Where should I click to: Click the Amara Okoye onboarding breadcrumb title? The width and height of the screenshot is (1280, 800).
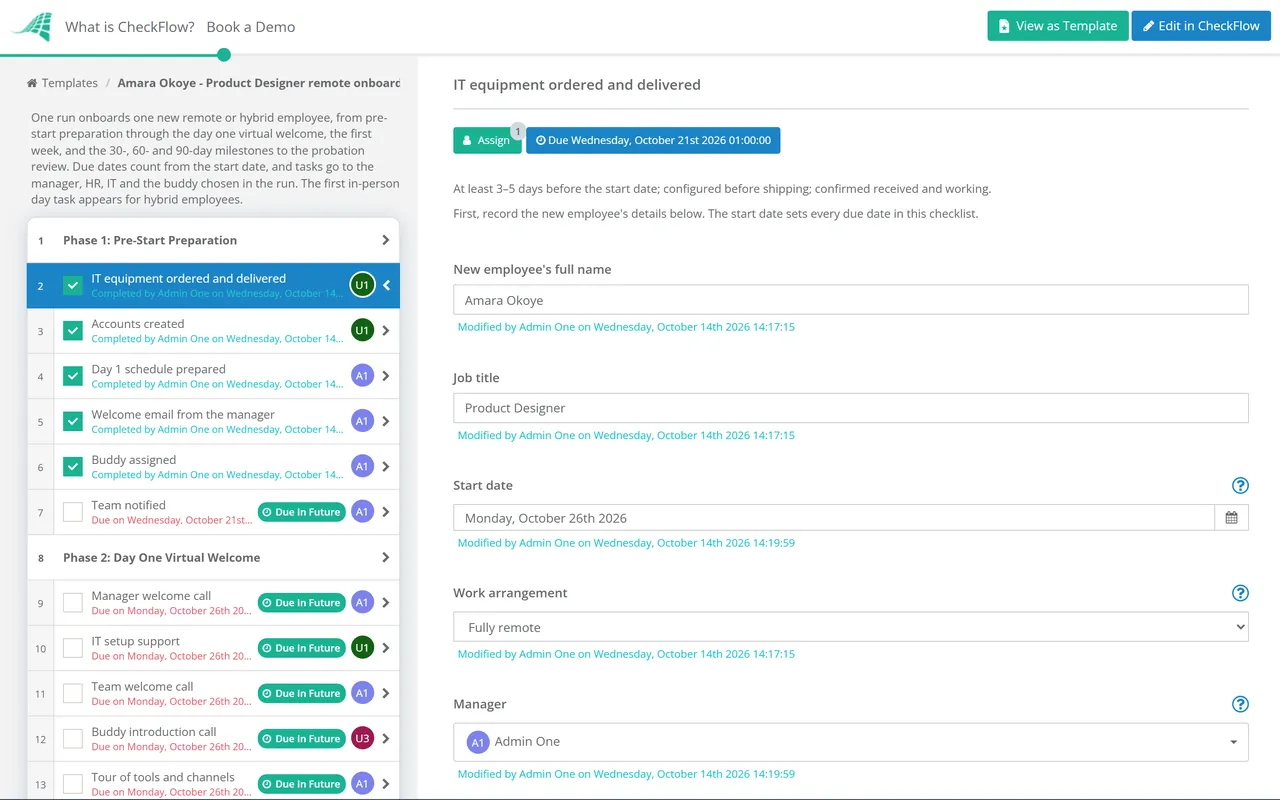coord(259,83)
